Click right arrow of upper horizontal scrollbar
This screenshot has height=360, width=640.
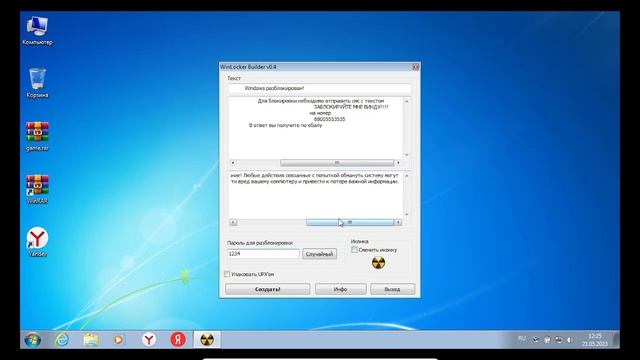point(398,163)
